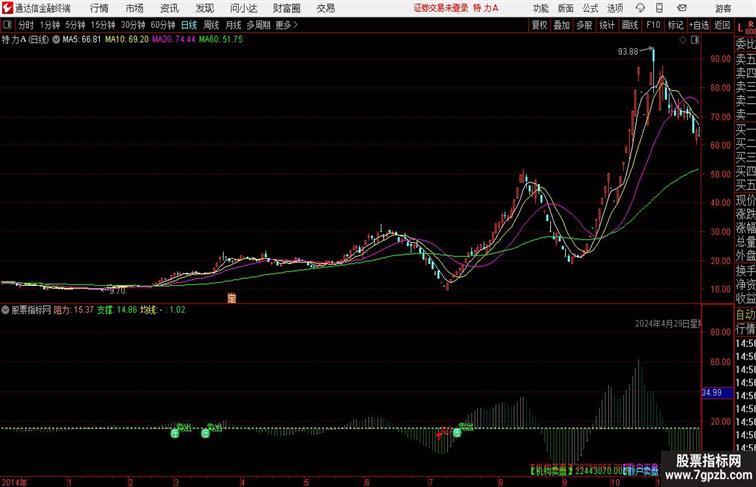The width and height of the screenshot is (756, 487).
Task: Click the diamond icon at chart corner
Action: [683, 40]
